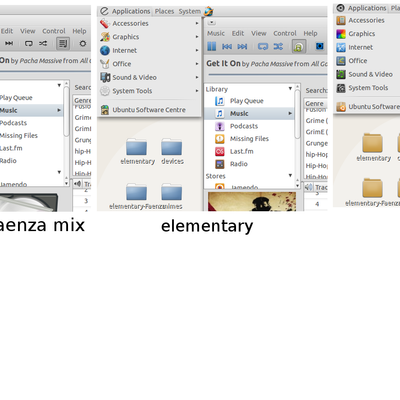Click the Podcasts icon in the elementary Rhythmbox sidebar
The image size is (400, 400).
219,126
